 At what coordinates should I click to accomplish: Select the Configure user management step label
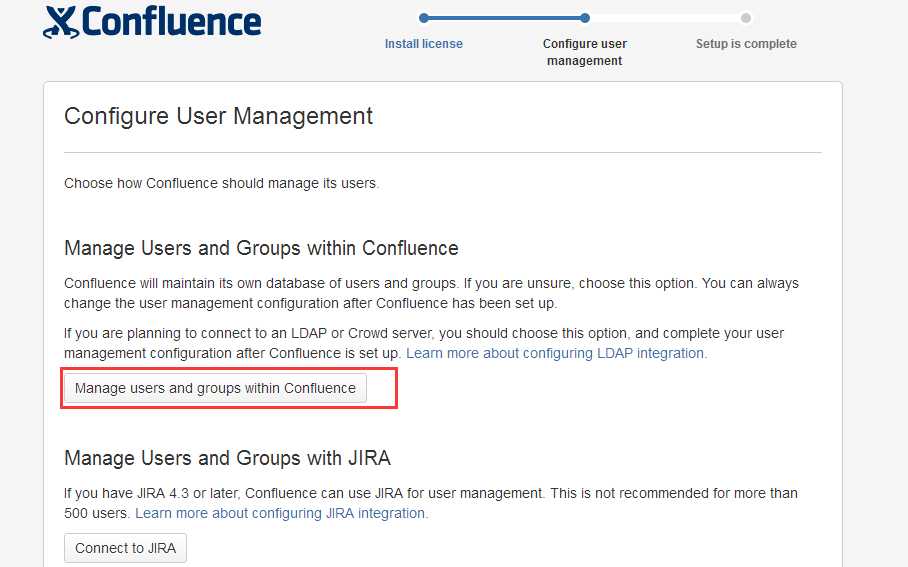click(x=585, y=52)
